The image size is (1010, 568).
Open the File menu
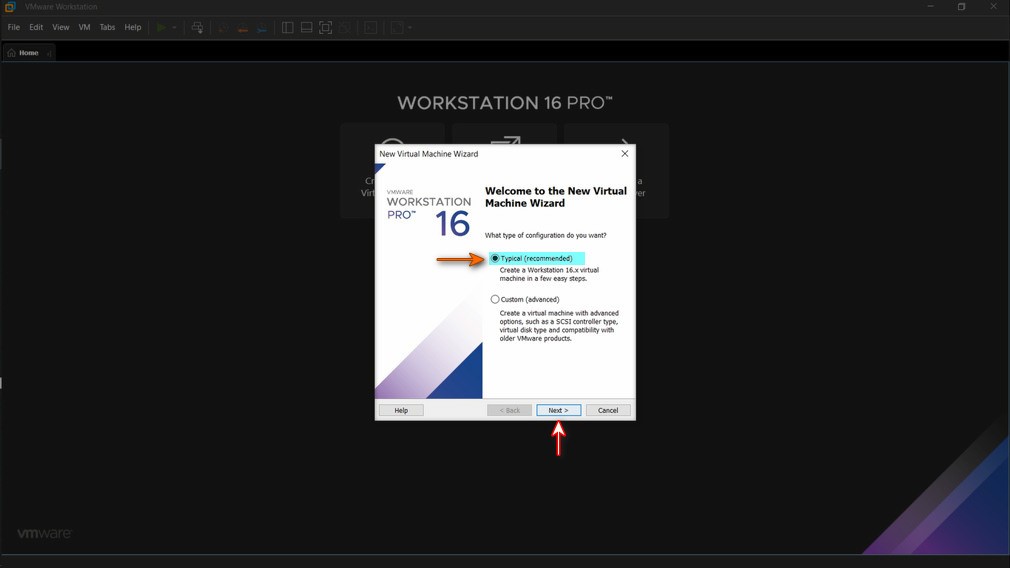[14, 27]
